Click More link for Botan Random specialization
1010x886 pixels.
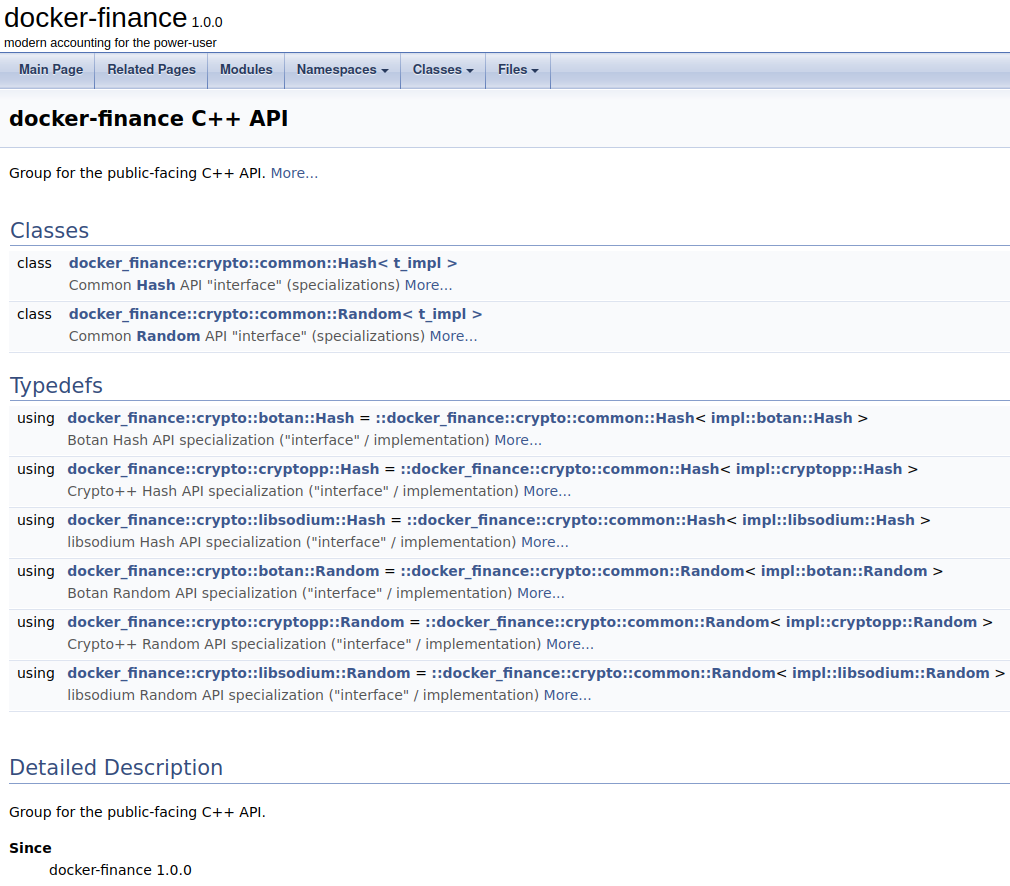coord(541,593)
